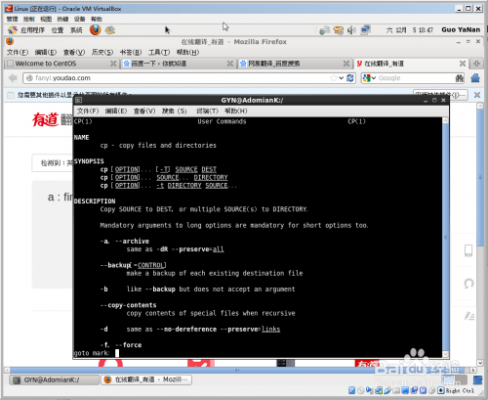Open the Guo YaNan user menu
The image size is (488, 400).
(x=461, y=30)
